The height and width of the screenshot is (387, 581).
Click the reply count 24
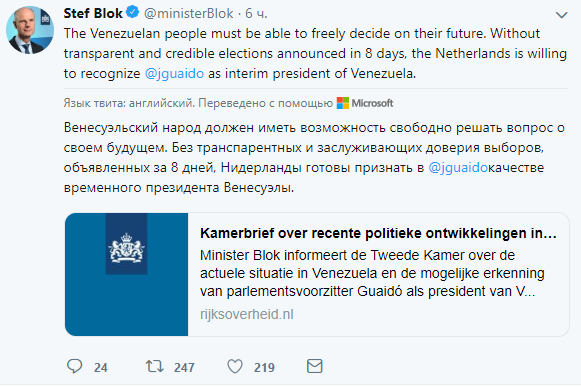tap(101, 367)
